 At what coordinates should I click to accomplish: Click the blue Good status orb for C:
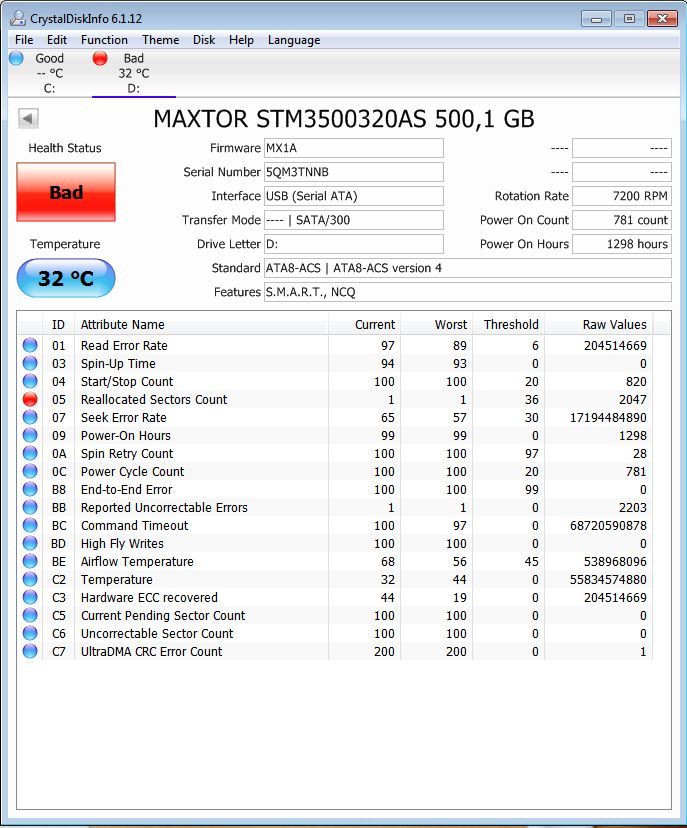pyautogui.click(x=16, y=58)
